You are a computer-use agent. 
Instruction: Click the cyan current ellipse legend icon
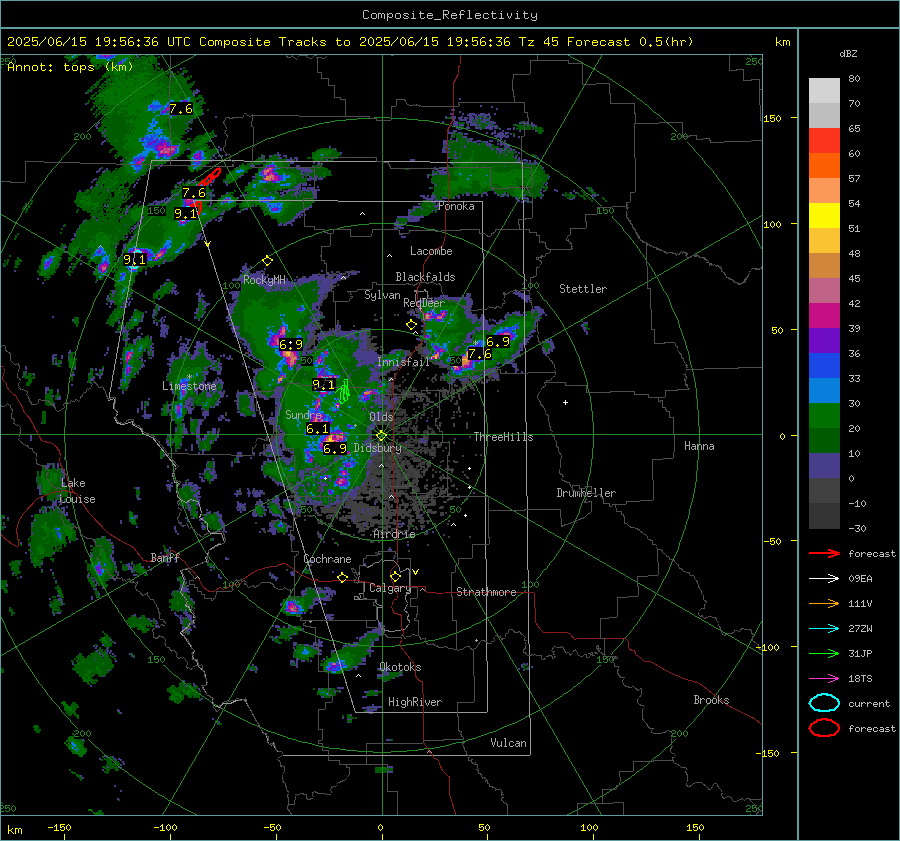[x=824, y=703]
